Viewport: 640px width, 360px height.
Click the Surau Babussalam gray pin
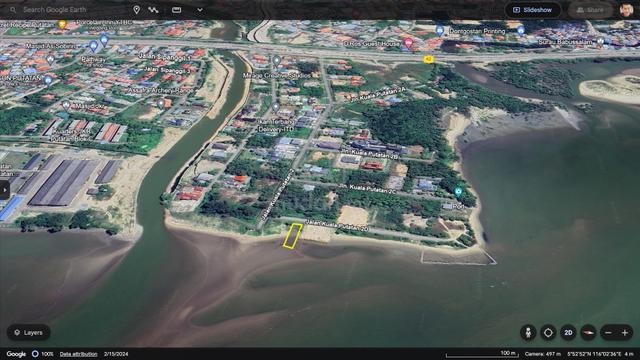tap(600, 41)
